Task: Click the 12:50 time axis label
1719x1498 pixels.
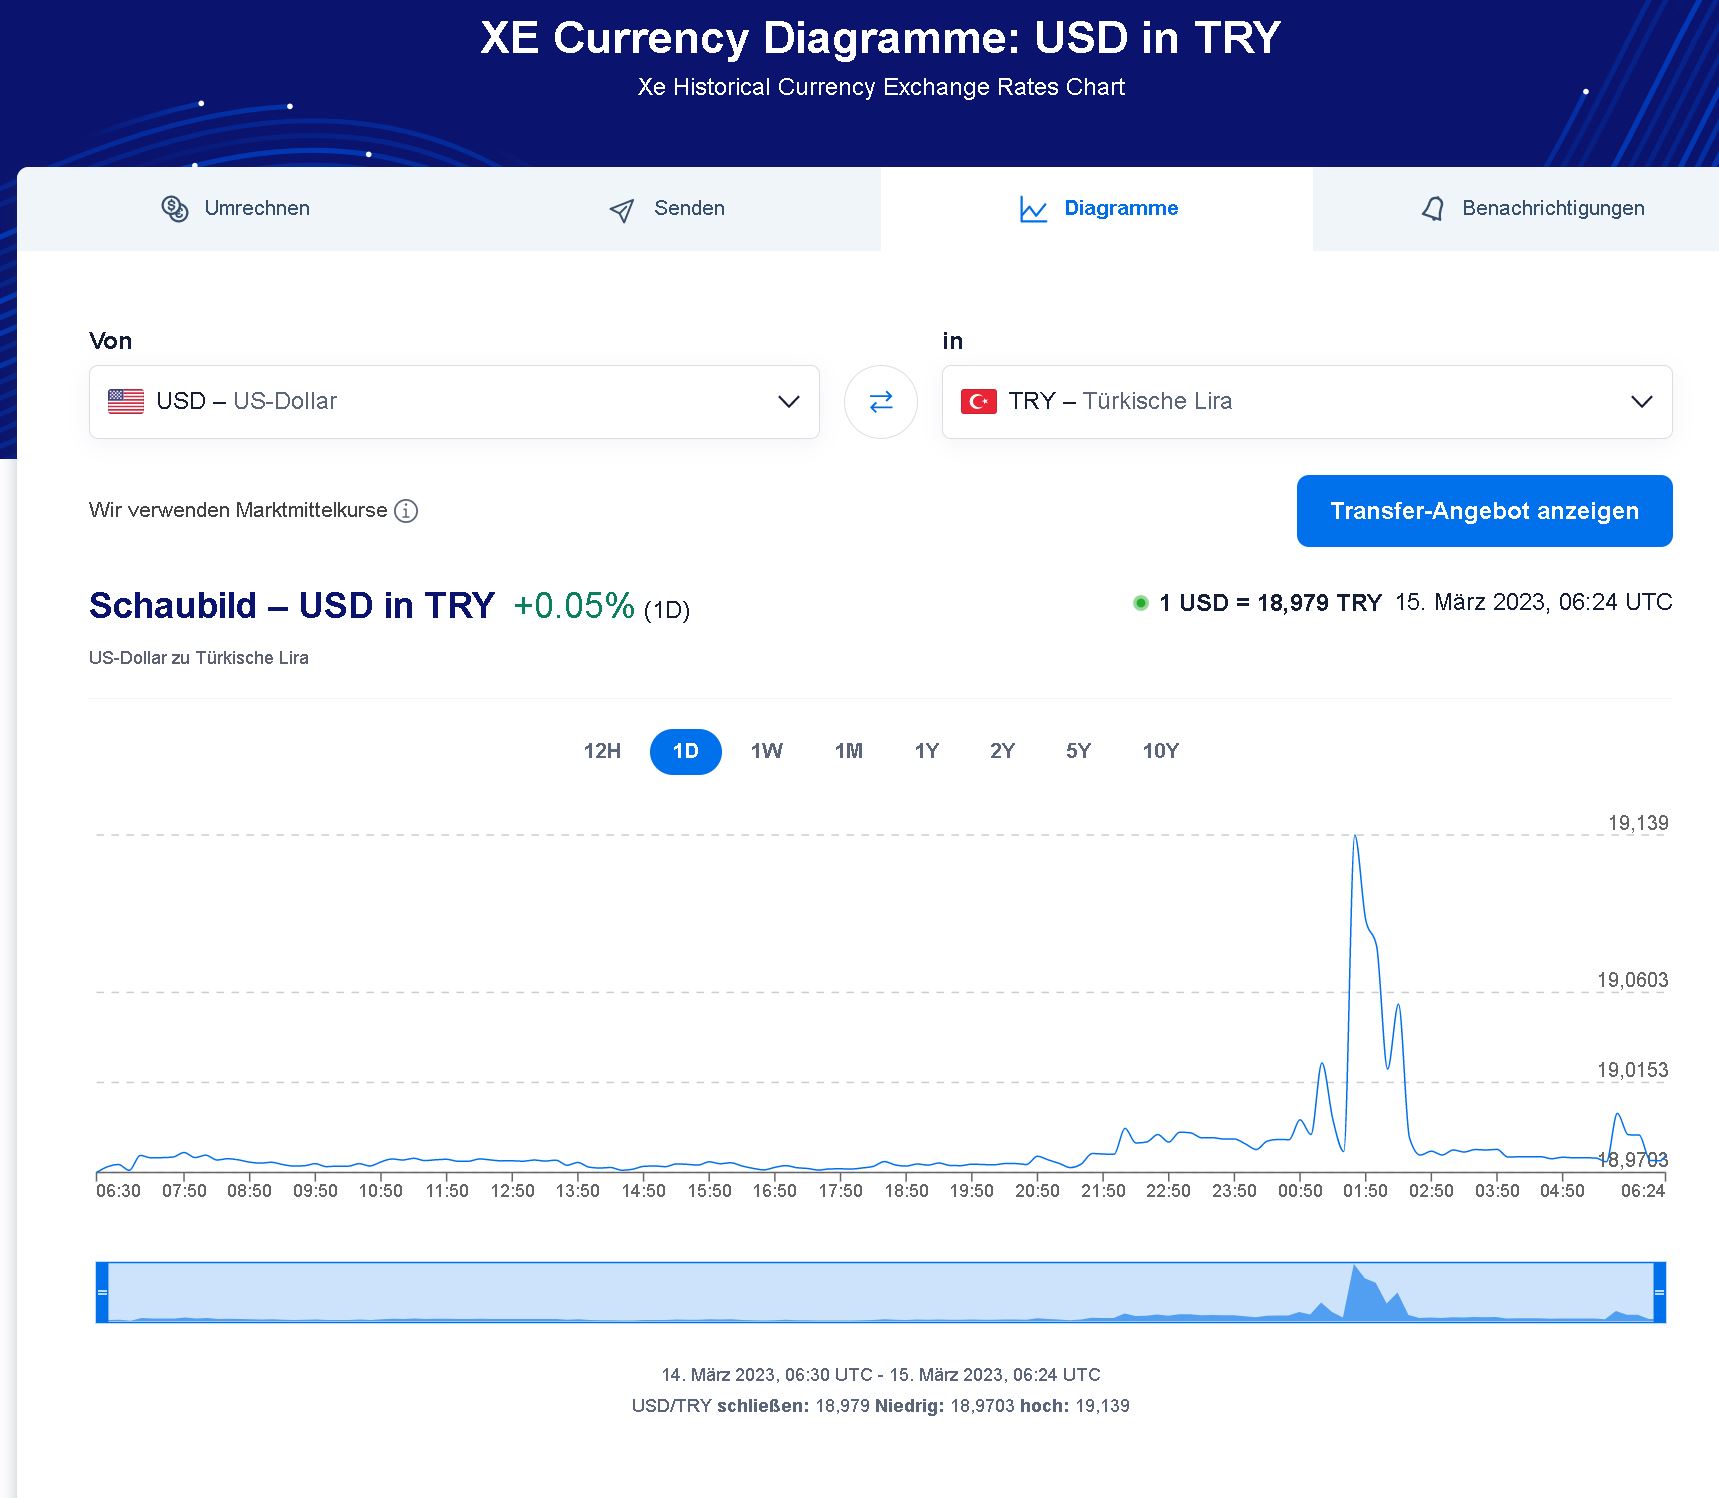Action: coord(512,1191)
